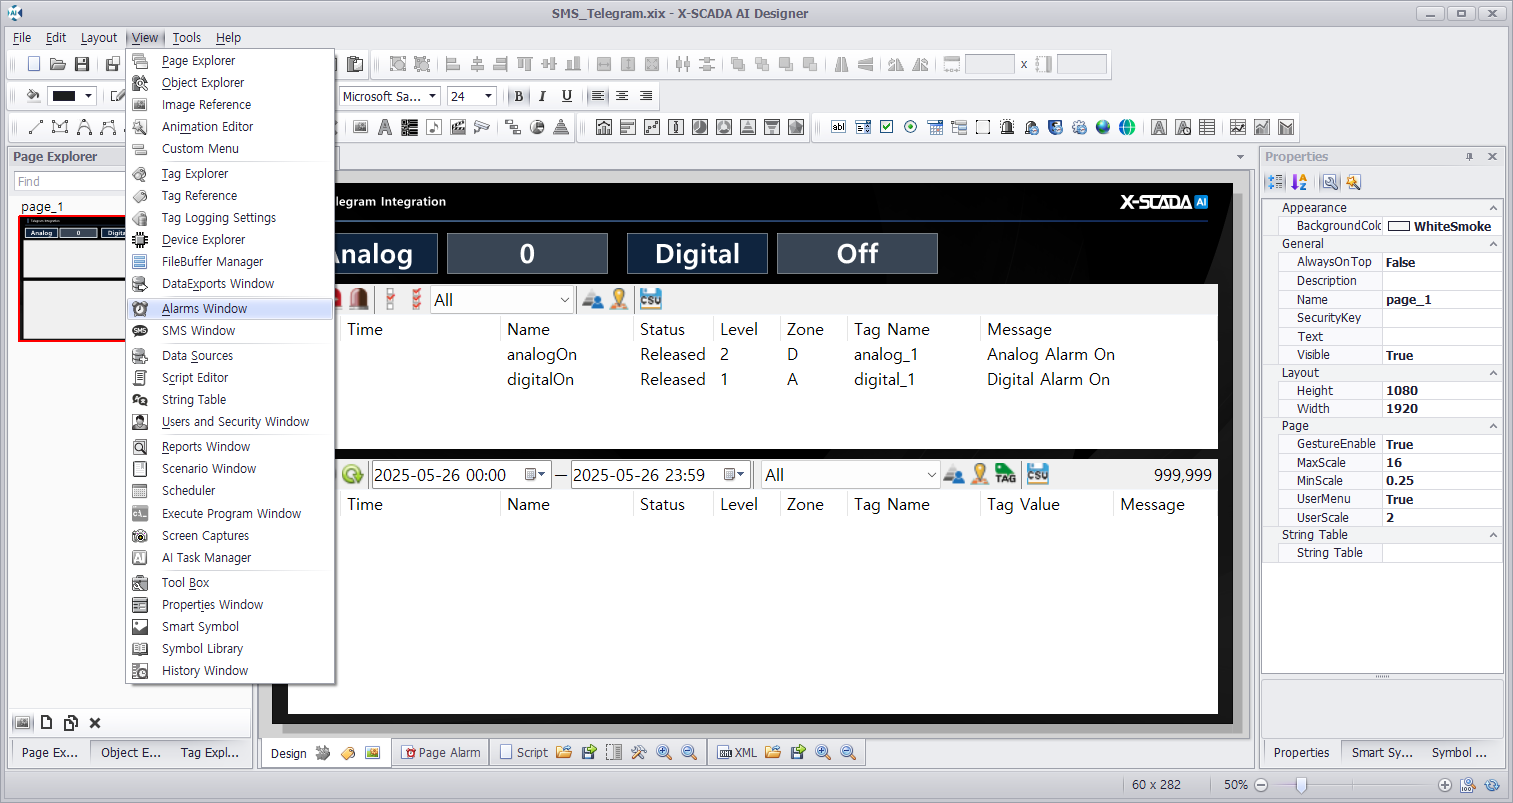Click the Find field in Page Explorer
The width and height of the screenshot is (1513, 803).
[70, 182]
